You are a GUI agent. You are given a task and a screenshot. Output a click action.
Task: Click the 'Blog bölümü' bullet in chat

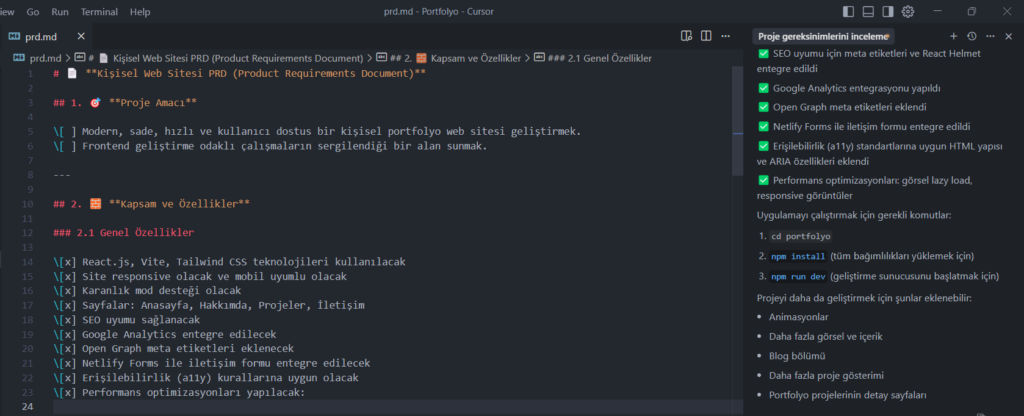[797, 356]
